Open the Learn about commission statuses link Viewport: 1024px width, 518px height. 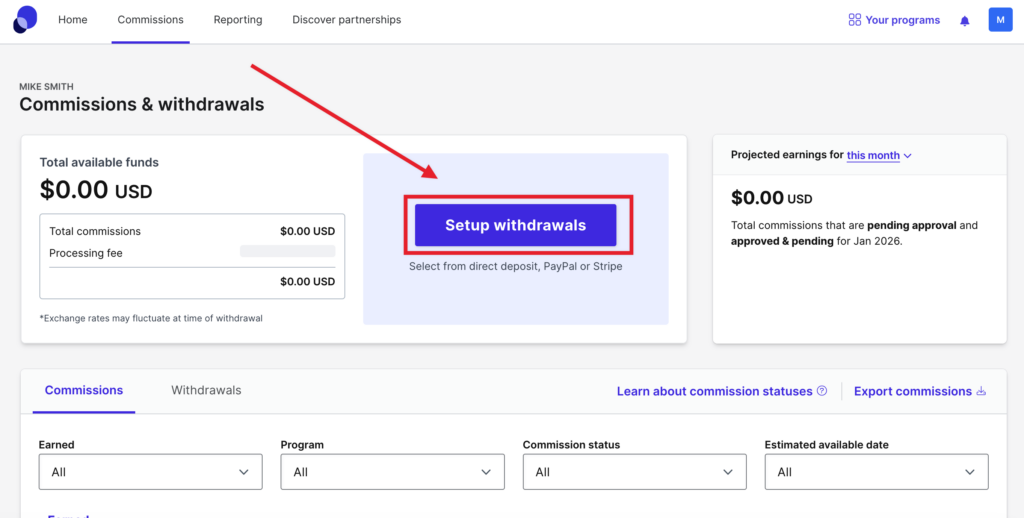714,391
